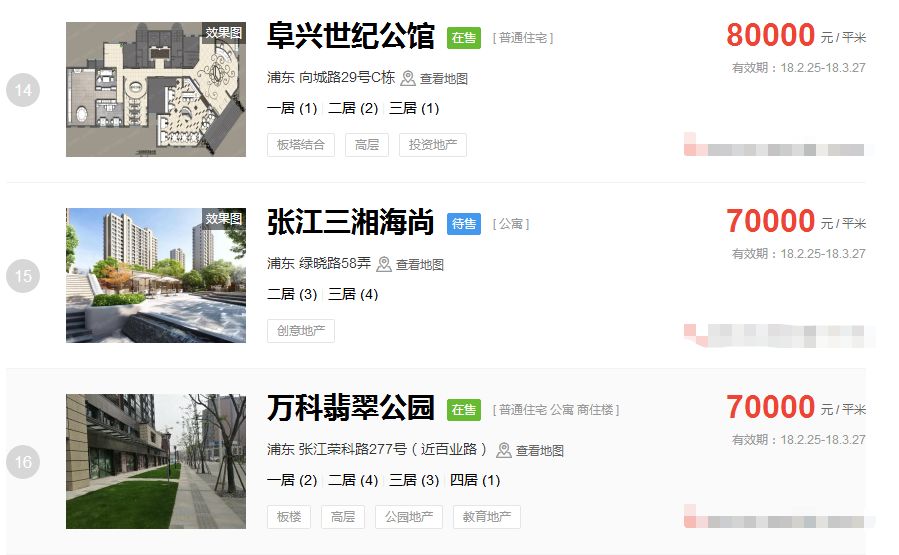Open the 阜兴世纪公馆 listing title

(x=351, y=36)
